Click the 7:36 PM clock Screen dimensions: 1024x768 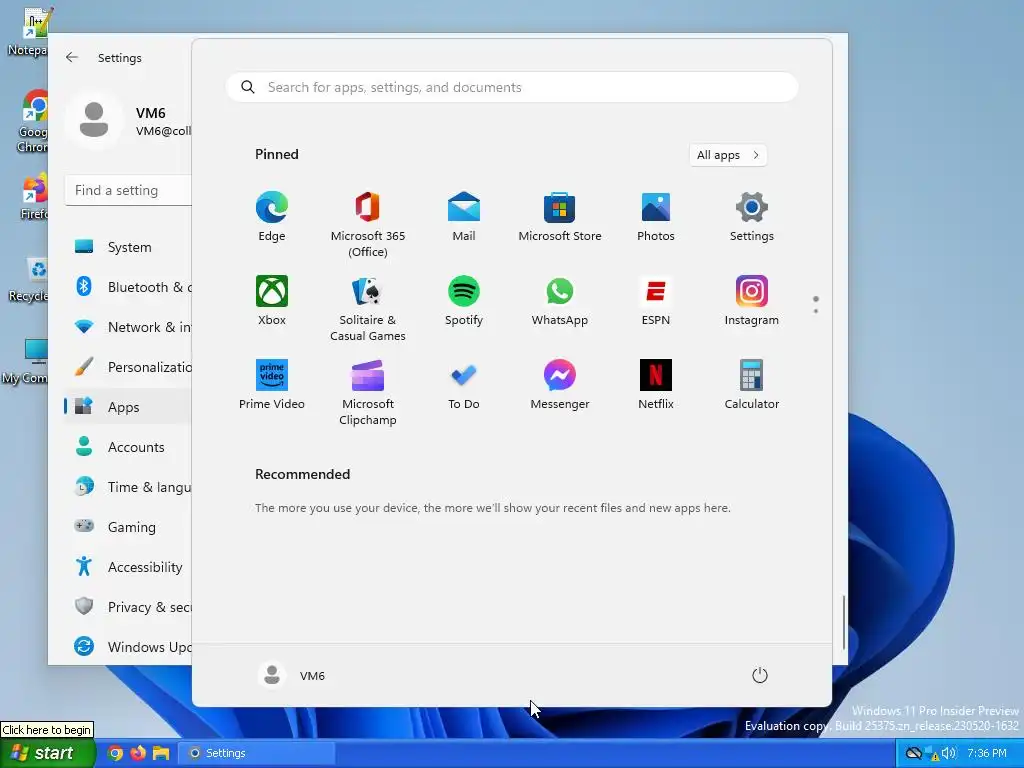(x=987, y=753)
